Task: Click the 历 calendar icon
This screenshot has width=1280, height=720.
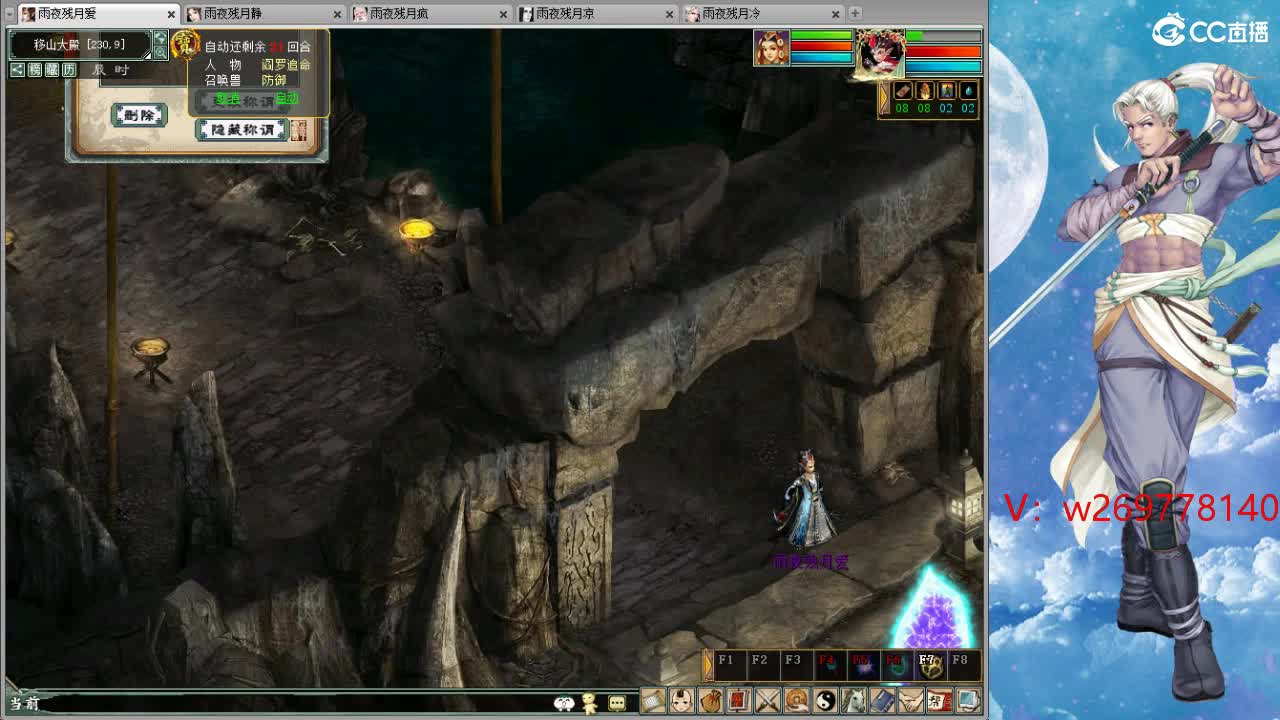Action: 69,70
